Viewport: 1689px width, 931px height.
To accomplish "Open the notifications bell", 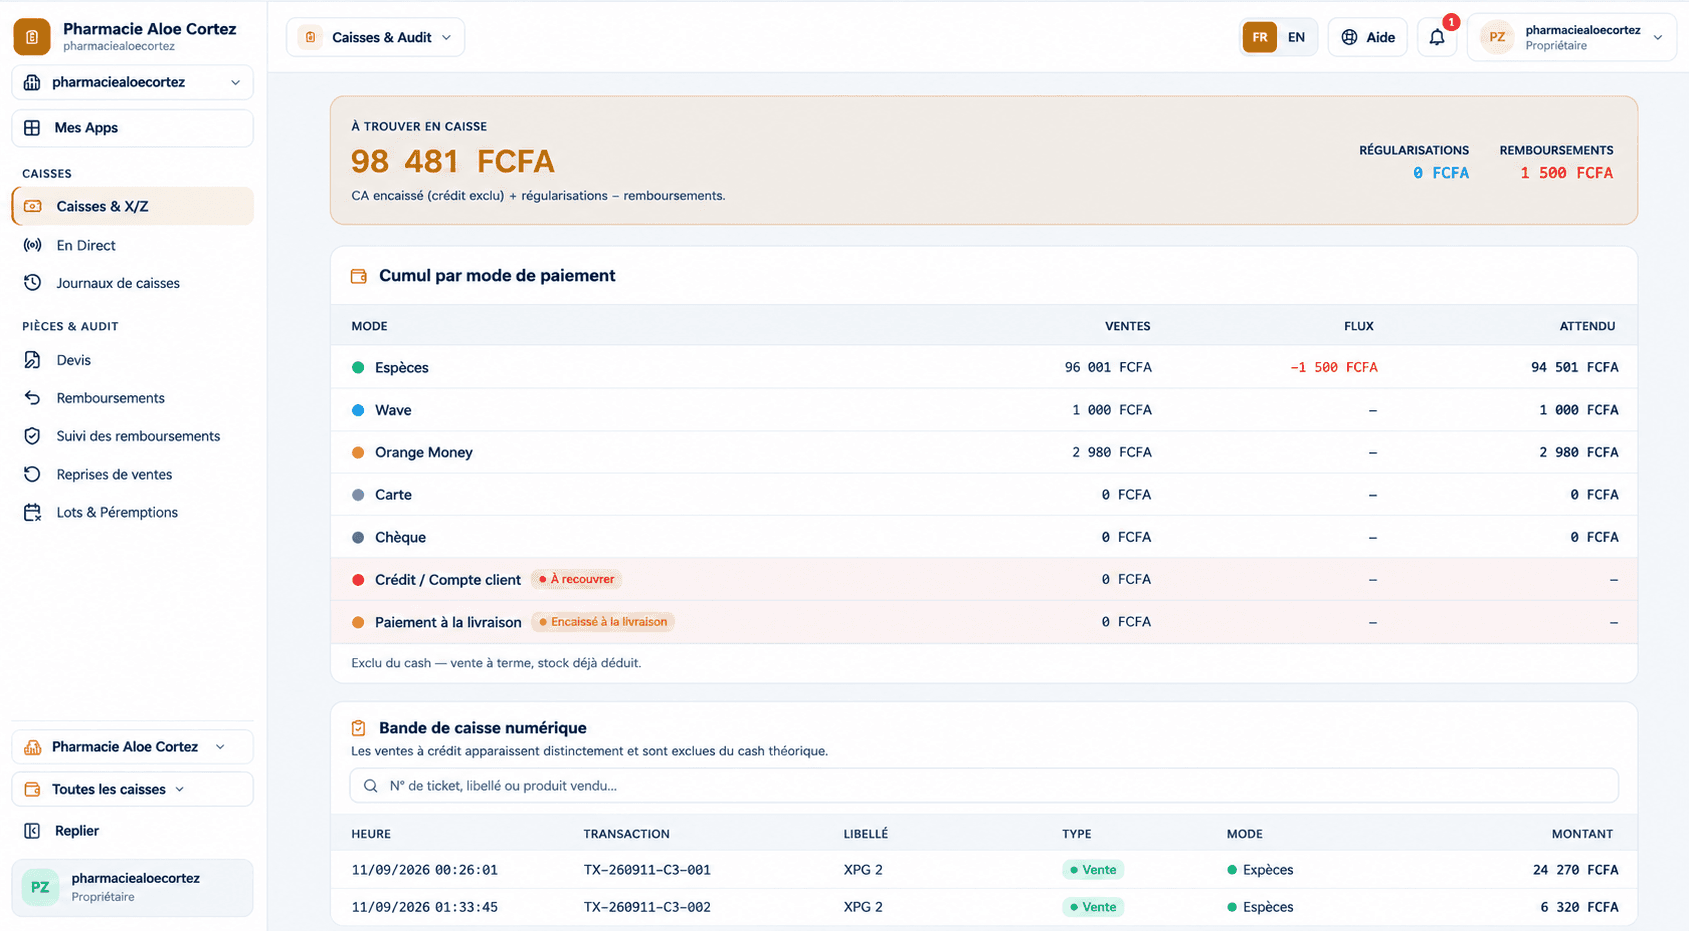I will [x=1437, y=37].
